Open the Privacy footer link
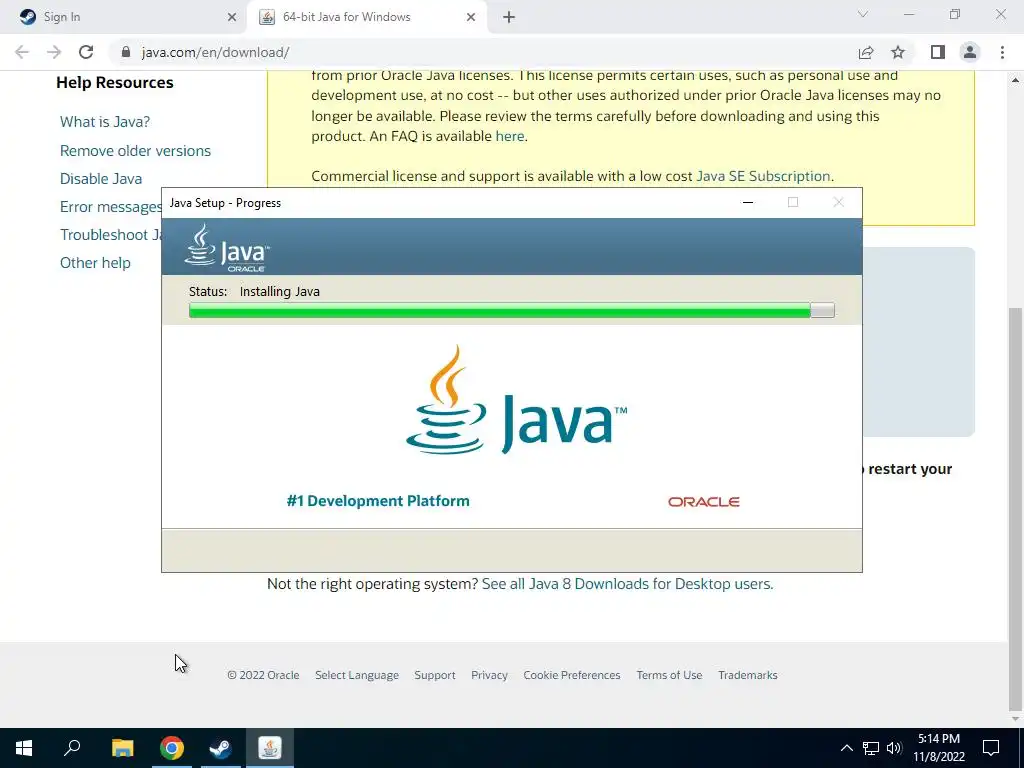The height and width of the screenshot is (768, 1024). click(489, 675)
